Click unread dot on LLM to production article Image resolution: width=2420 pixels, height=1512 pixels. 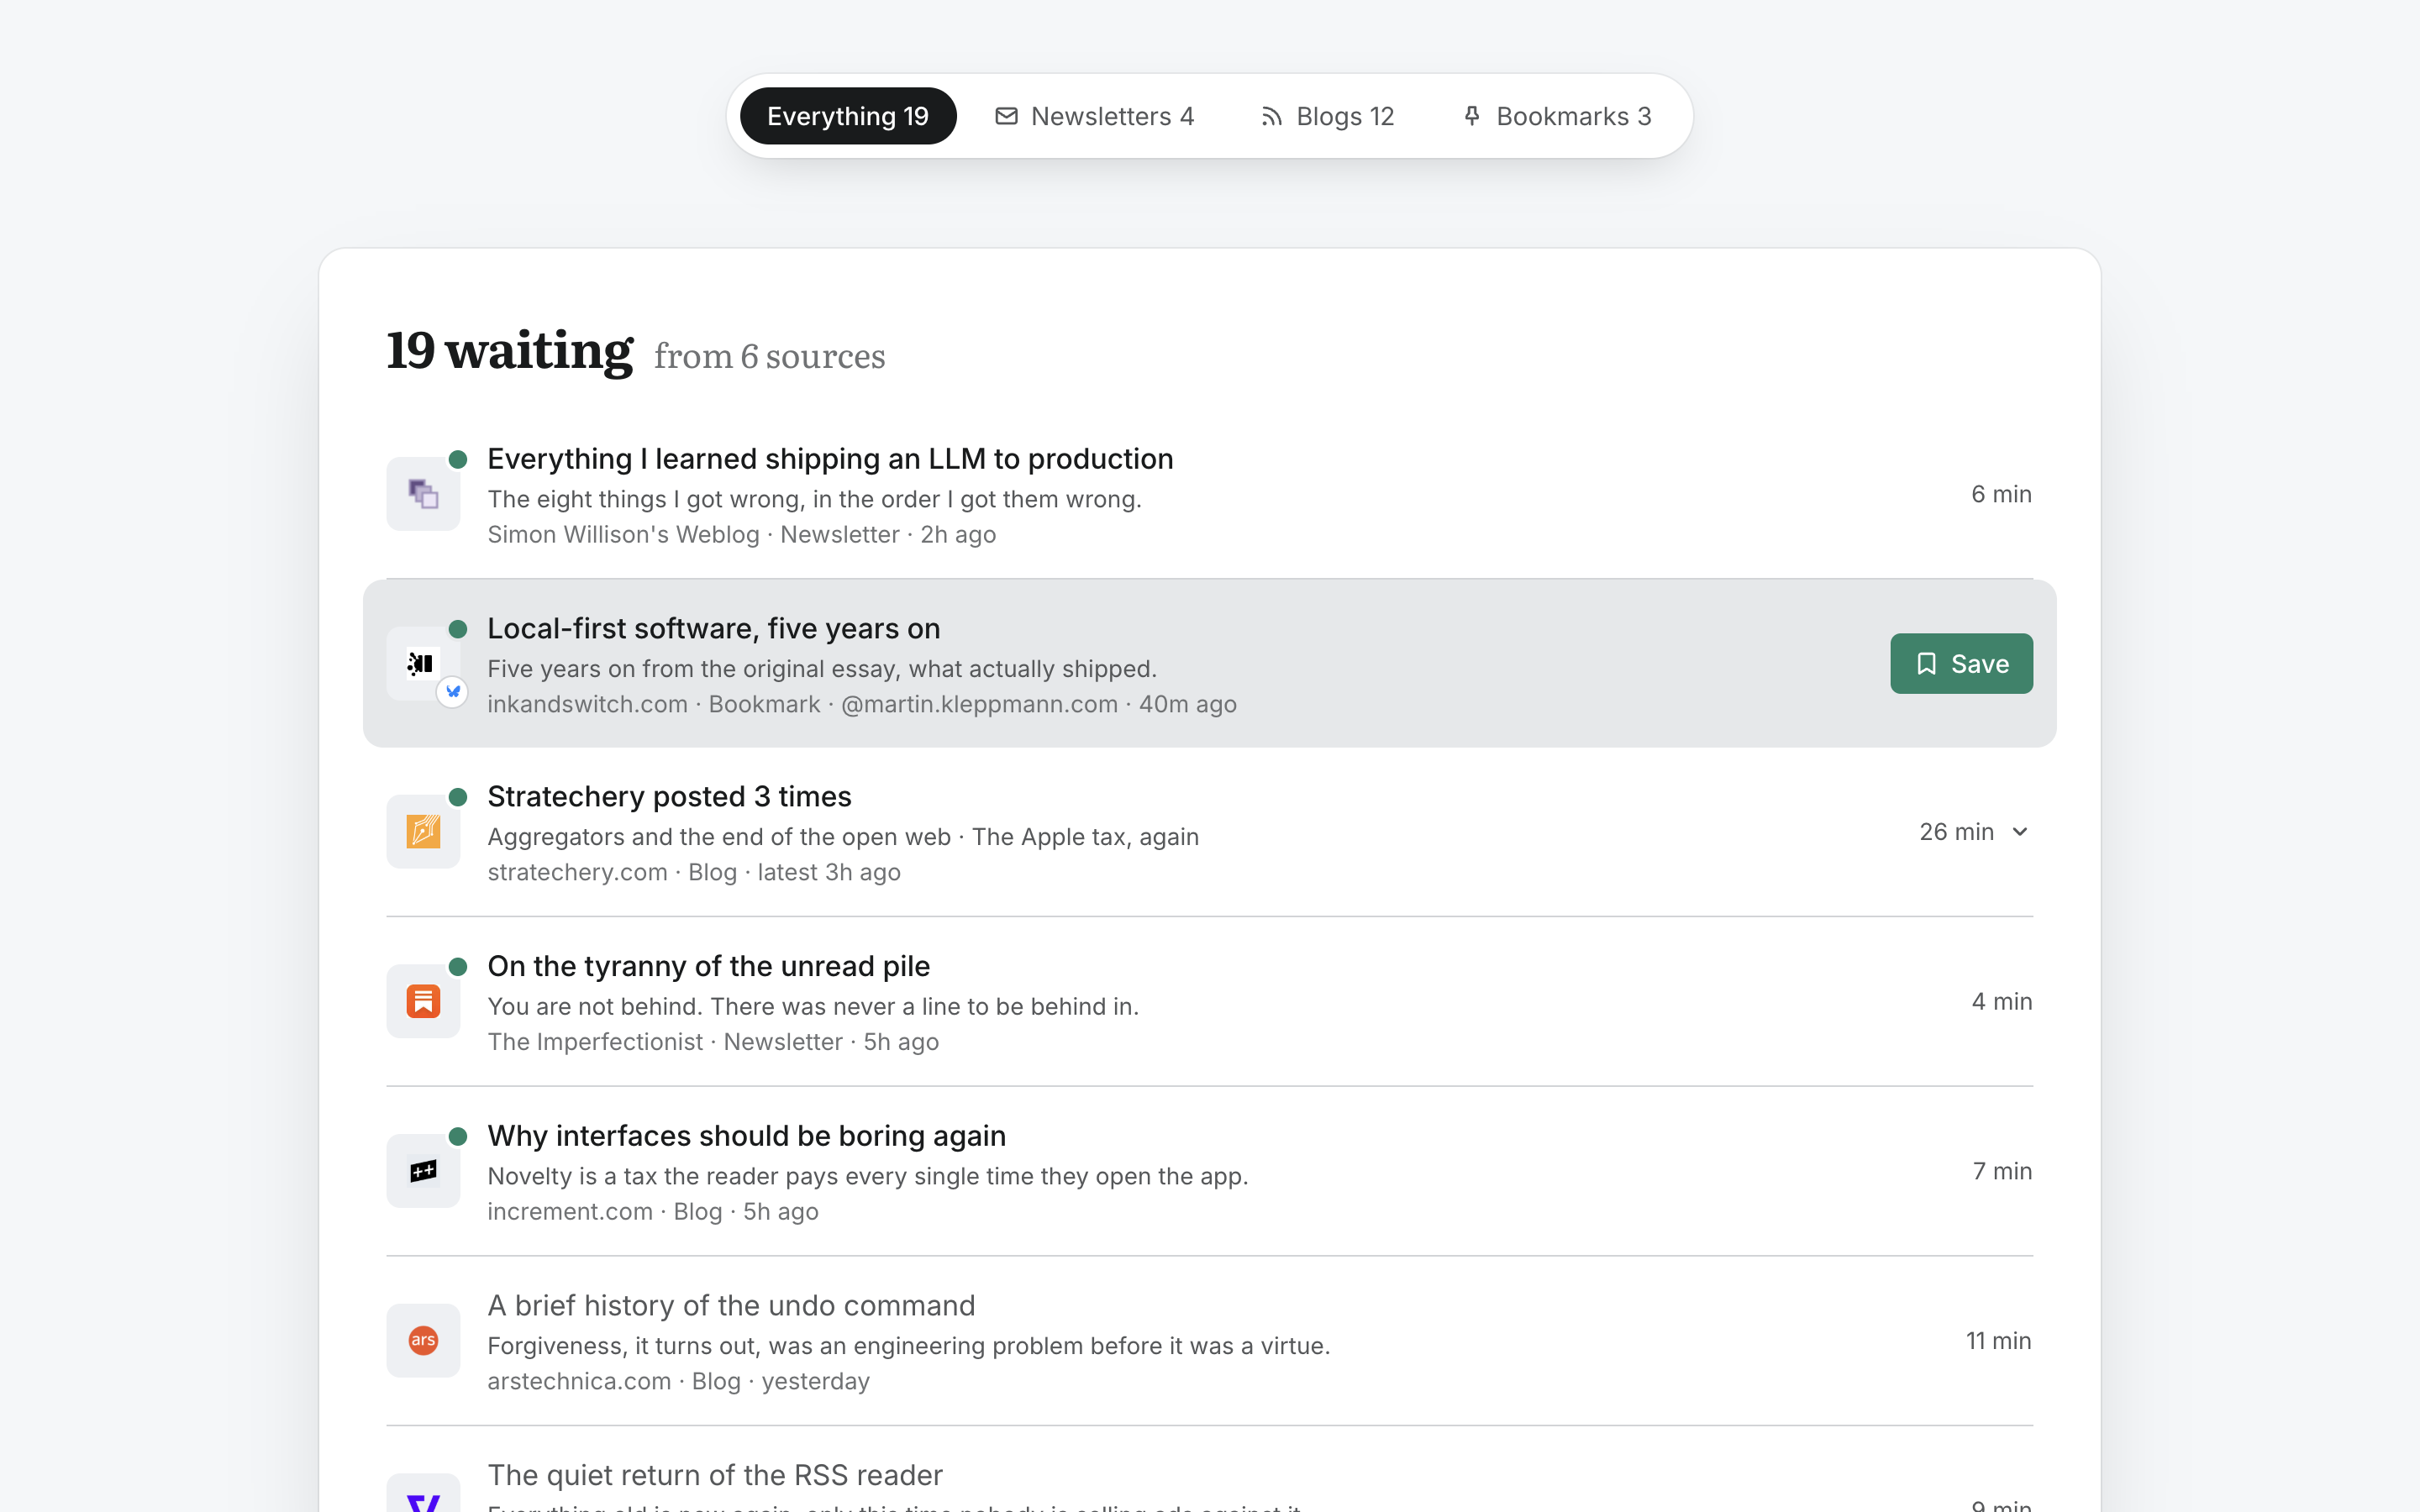[458, 459]
